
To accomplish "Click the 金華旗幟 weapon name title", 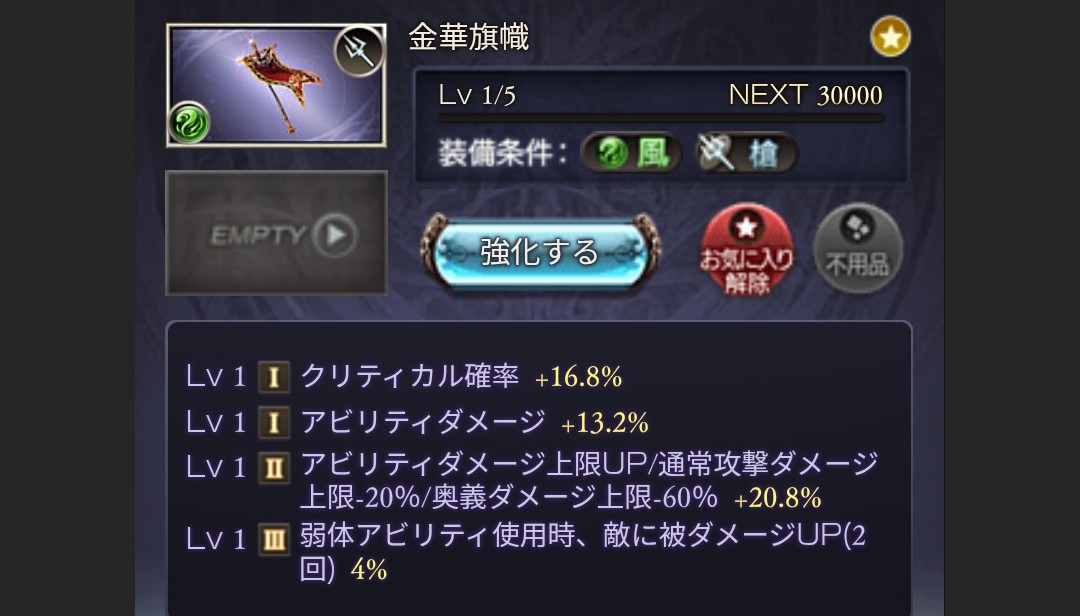I will click(x=468, y=37).
